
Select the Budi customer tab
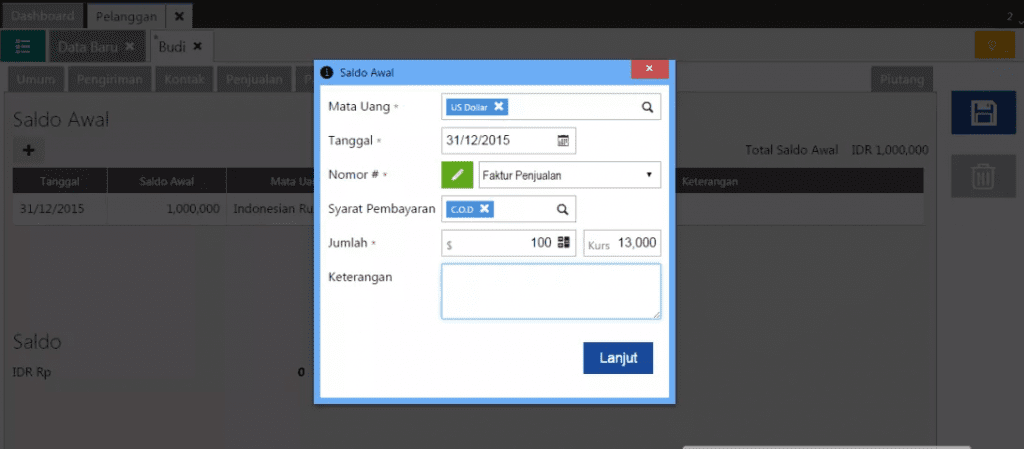pyautogui.click(x=172, y=46)
